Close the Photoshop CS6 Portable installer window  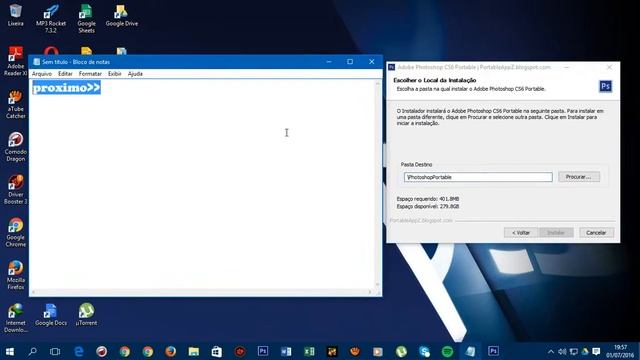609,67
